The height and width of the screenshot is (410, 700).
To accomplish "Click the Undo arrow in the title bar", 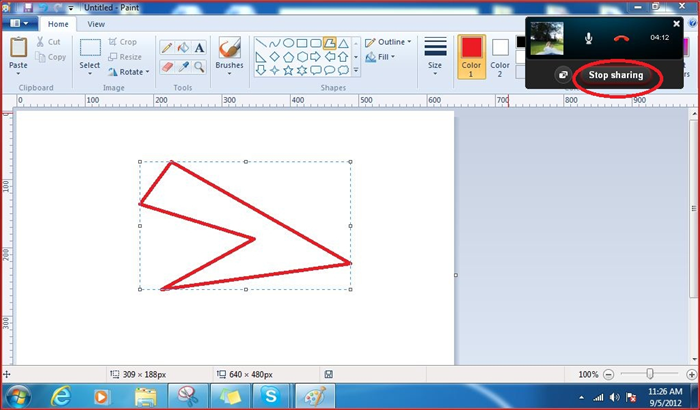I will click(x=42, y=7).
